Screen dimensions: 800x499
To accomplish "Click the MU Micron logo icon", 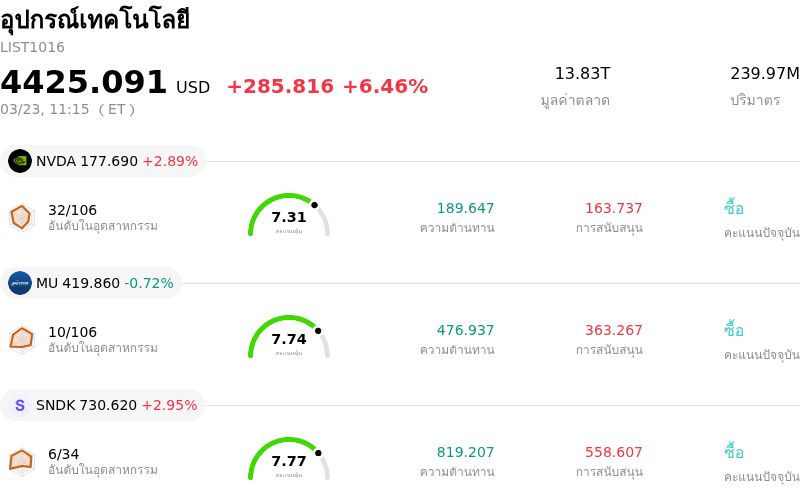I will pyautogui.click(x=20, y=283).
